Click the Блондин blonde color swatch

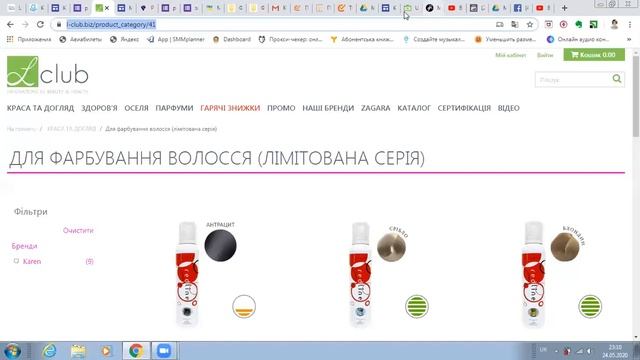tap(565, 247)
